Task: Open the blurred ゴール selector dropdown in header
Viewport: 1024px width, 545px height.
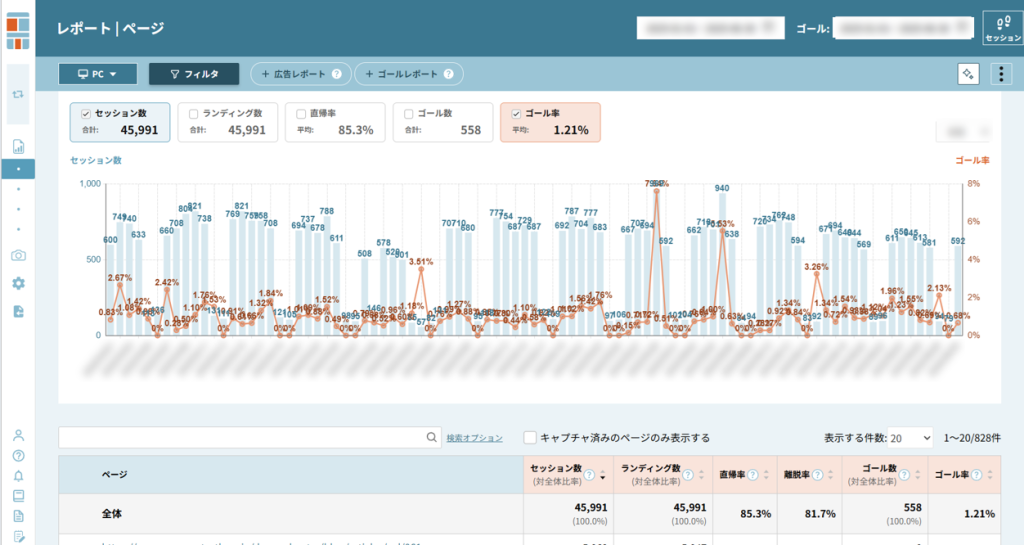Action: (904, 28)
